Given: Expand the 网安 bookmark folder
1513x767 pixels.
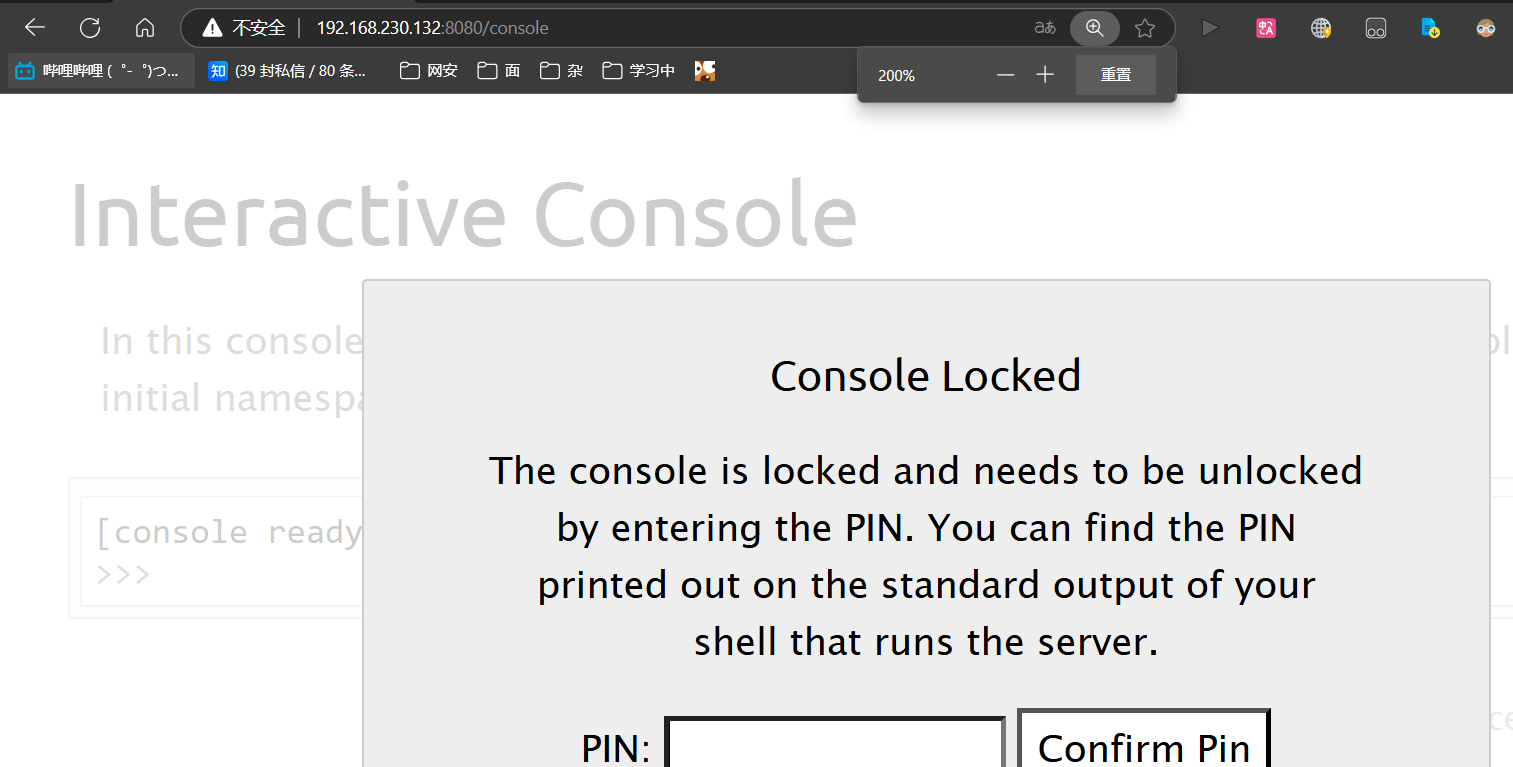Looking at the screenshot, I should point(428,71).
